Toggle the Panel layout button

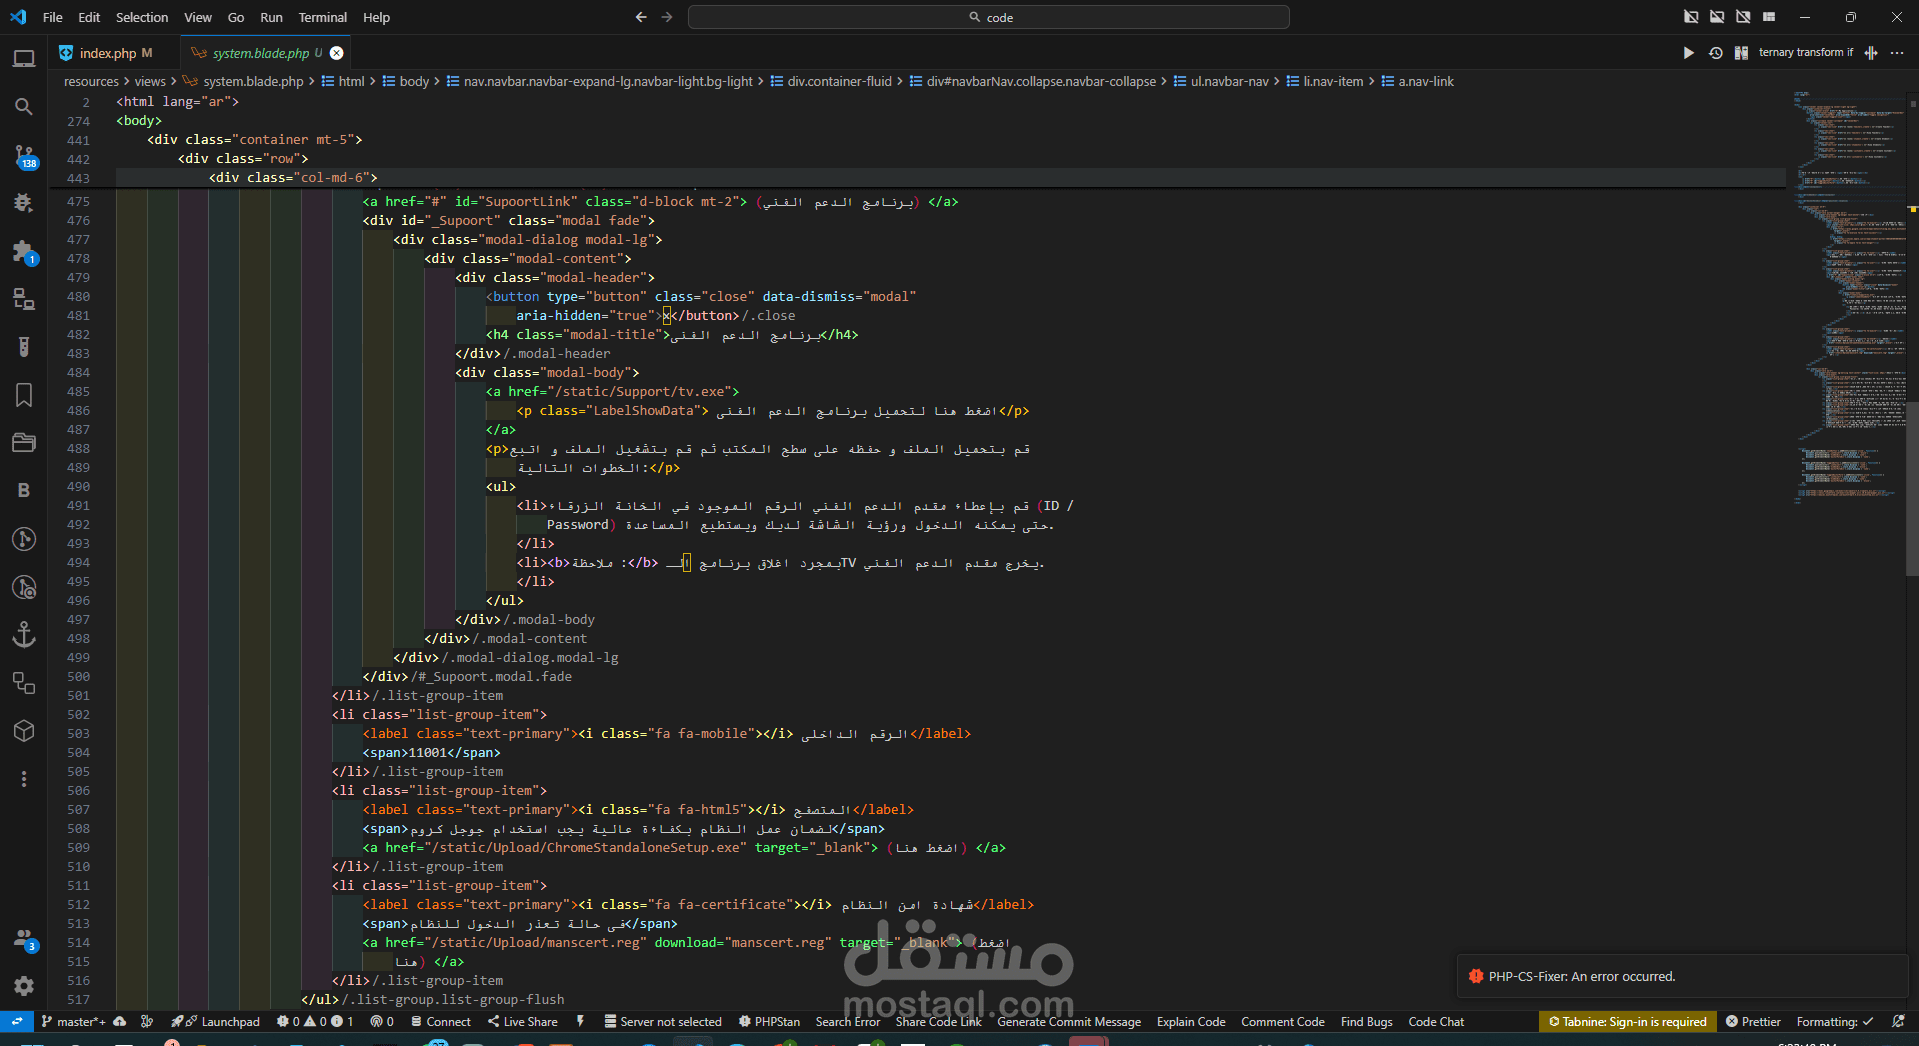(1717, 17)
